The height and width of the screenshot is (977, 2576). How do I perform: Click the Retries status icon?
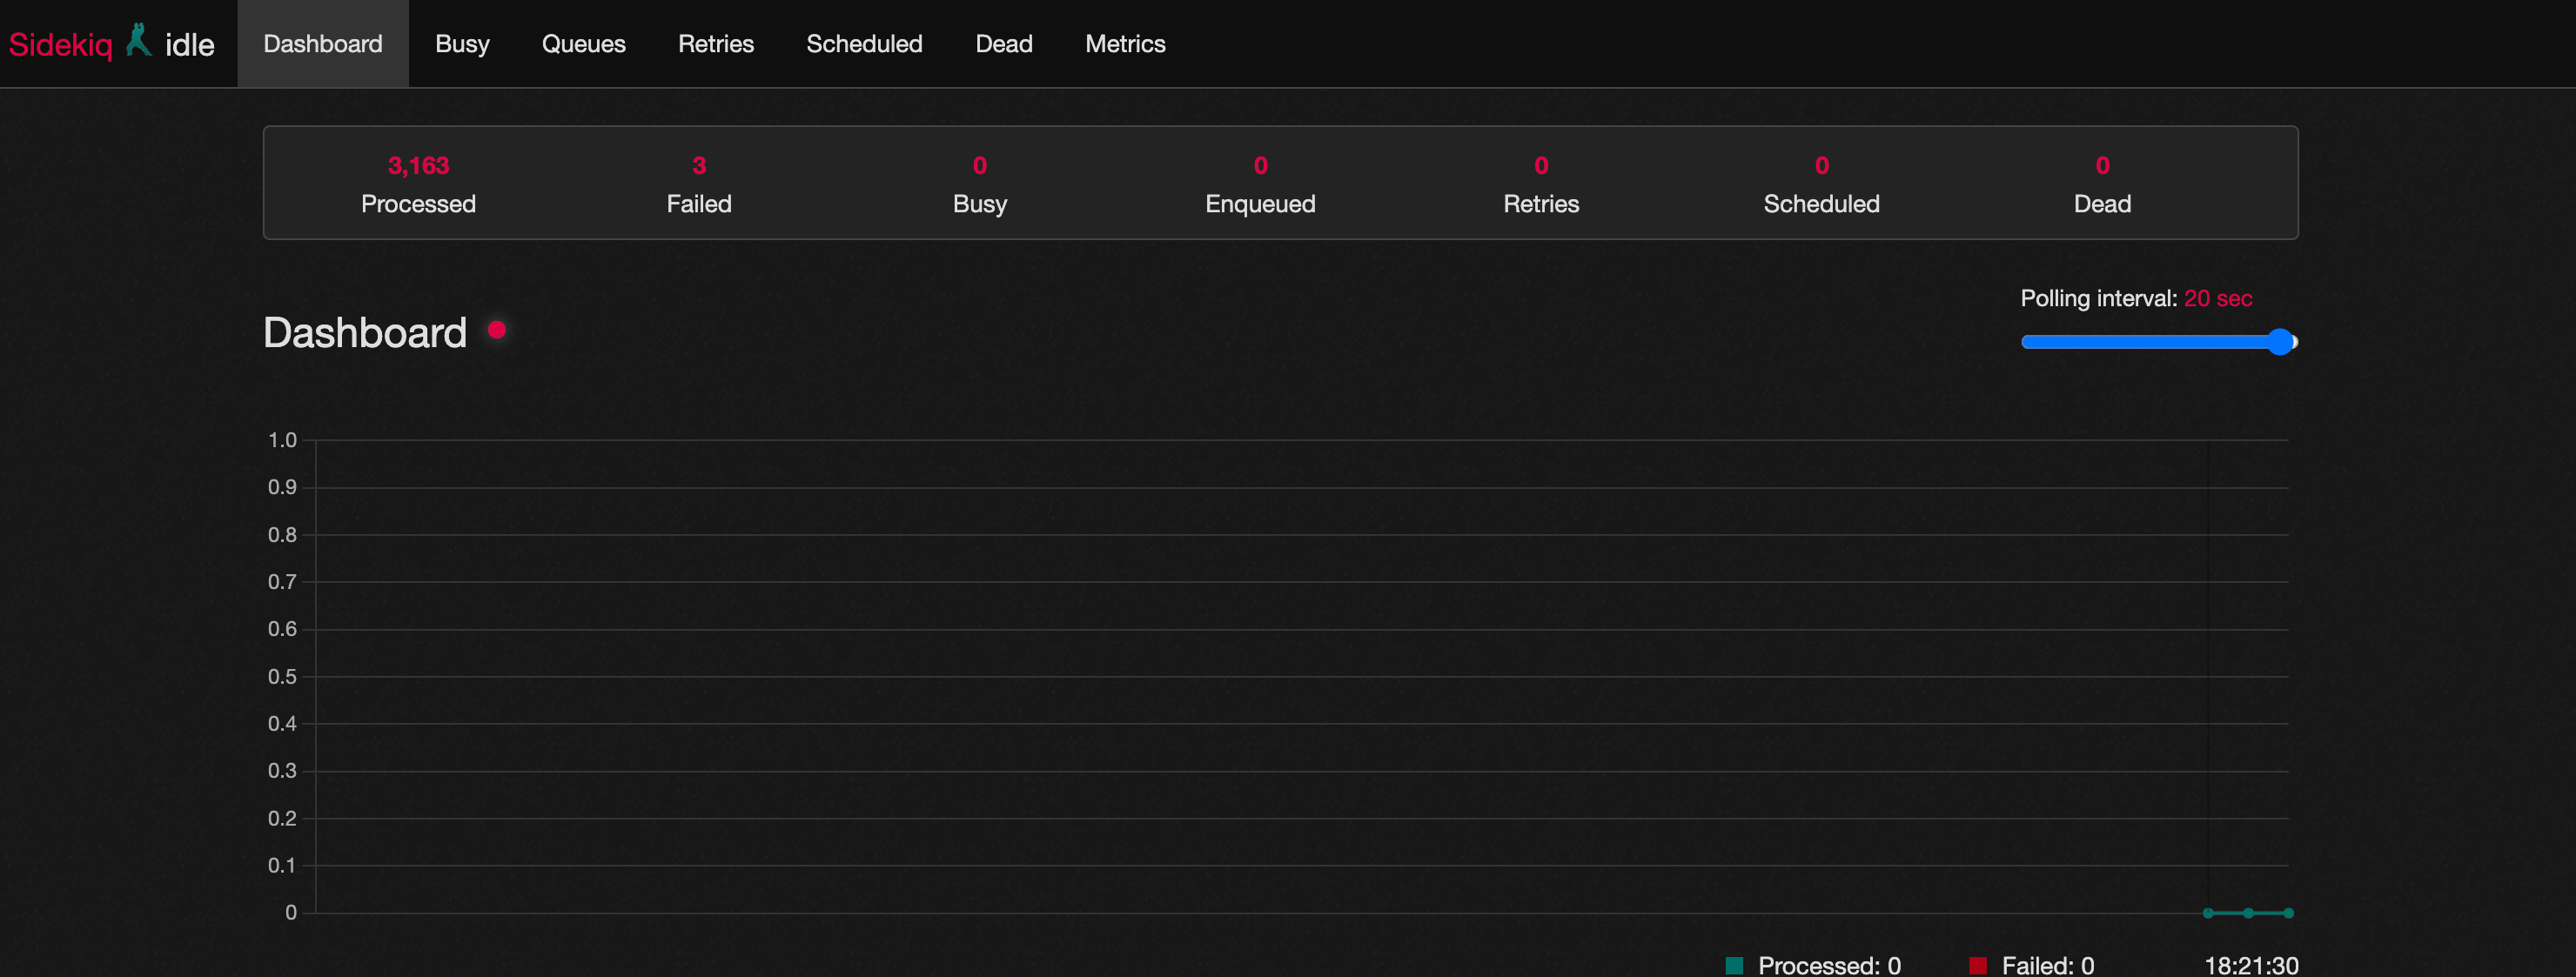(x=1540, y=184)
